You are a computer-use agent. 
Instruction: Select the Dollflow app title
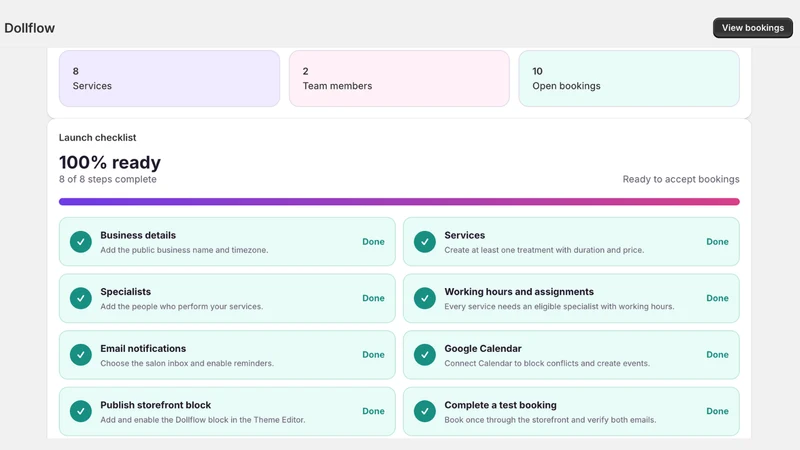point(30,28)
